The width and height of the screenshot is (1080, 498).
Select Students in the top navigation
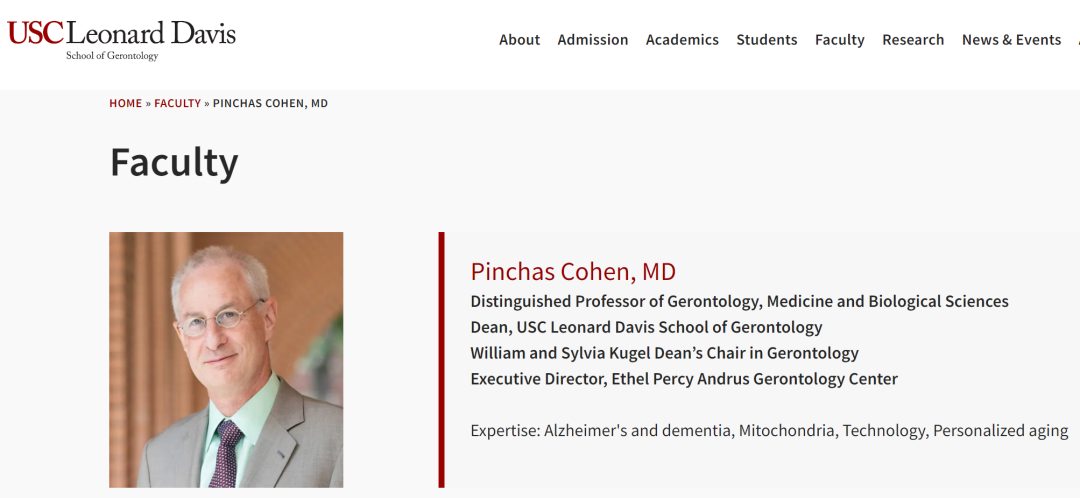point(767,40)
